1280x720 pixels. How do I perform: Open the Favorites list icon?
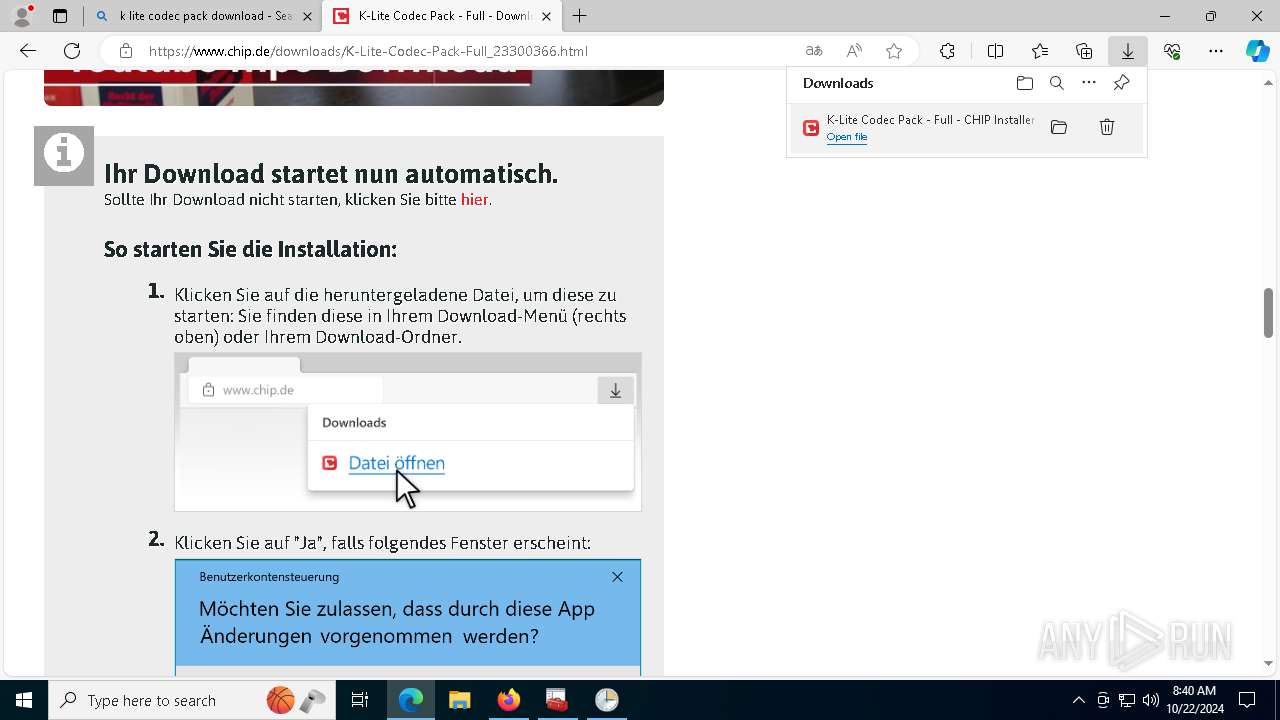tap(1040, 51)
